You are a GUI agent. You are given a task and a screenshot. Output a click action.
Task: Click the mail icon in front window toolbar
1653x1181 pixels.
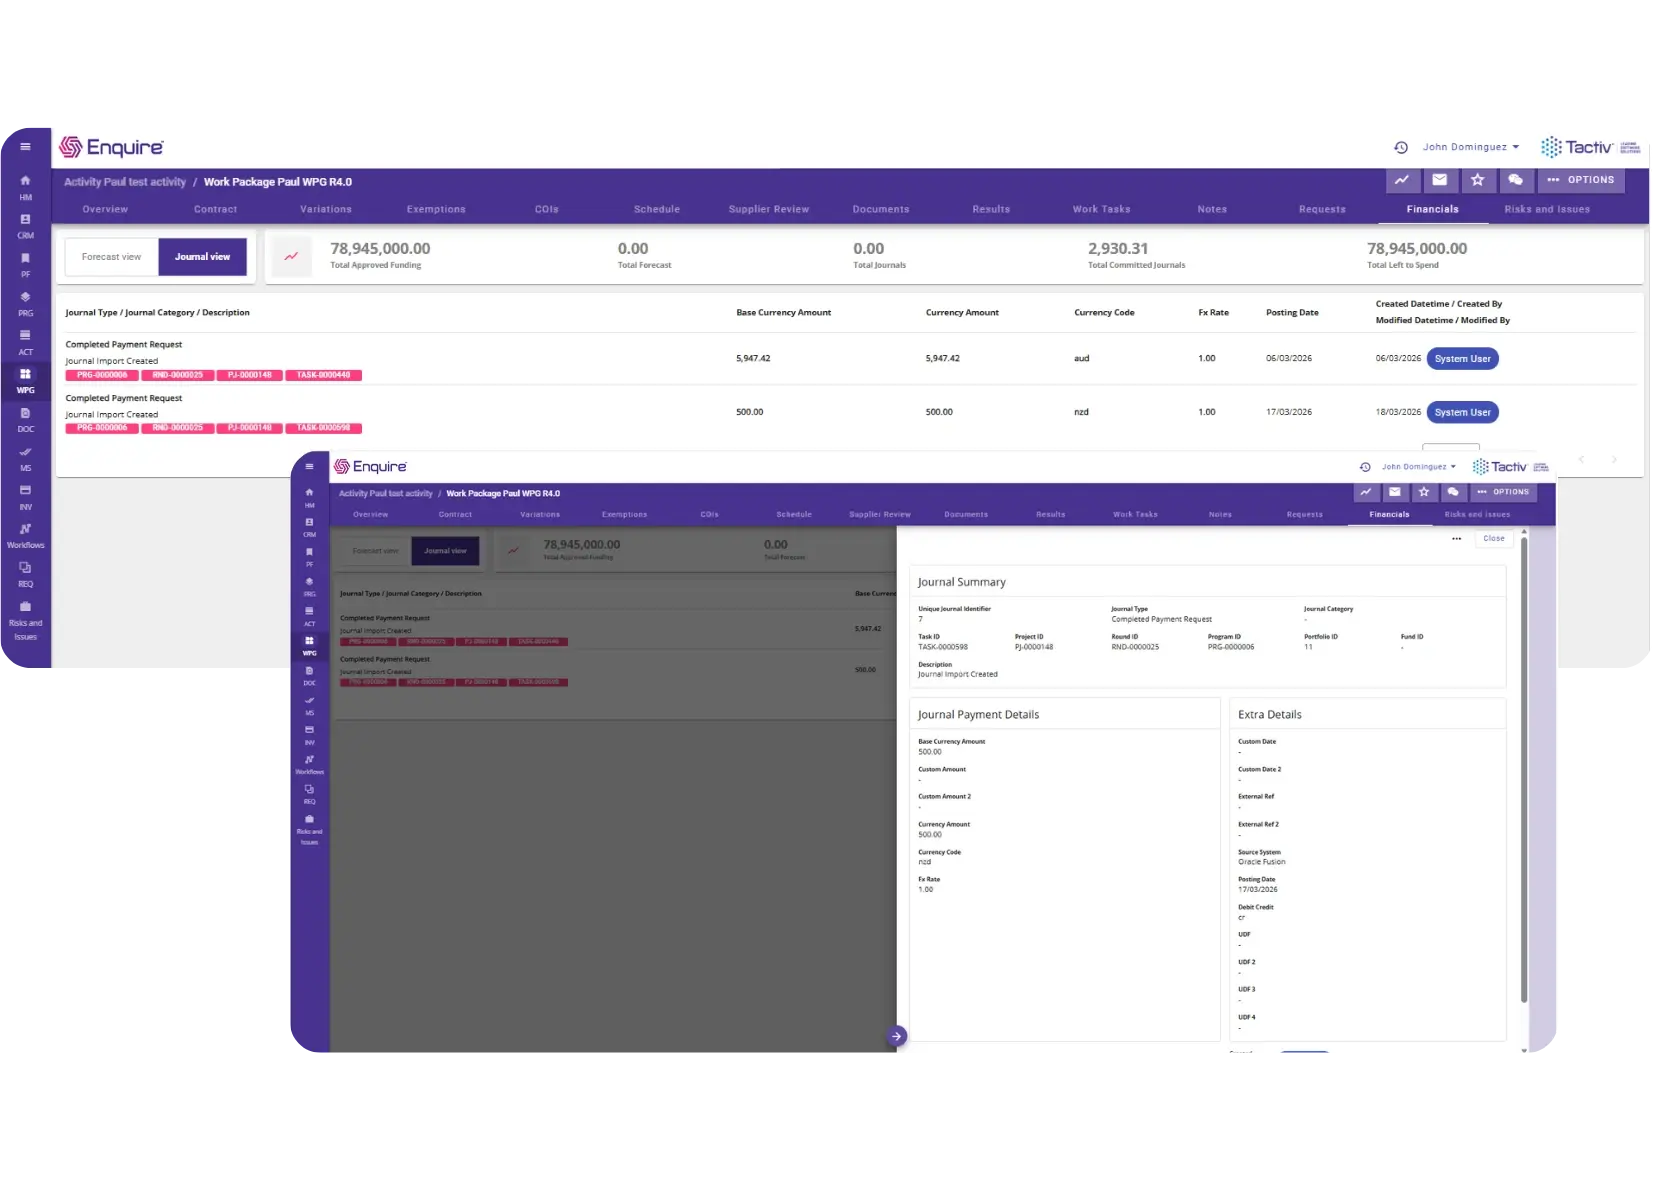click(1395, 492)
